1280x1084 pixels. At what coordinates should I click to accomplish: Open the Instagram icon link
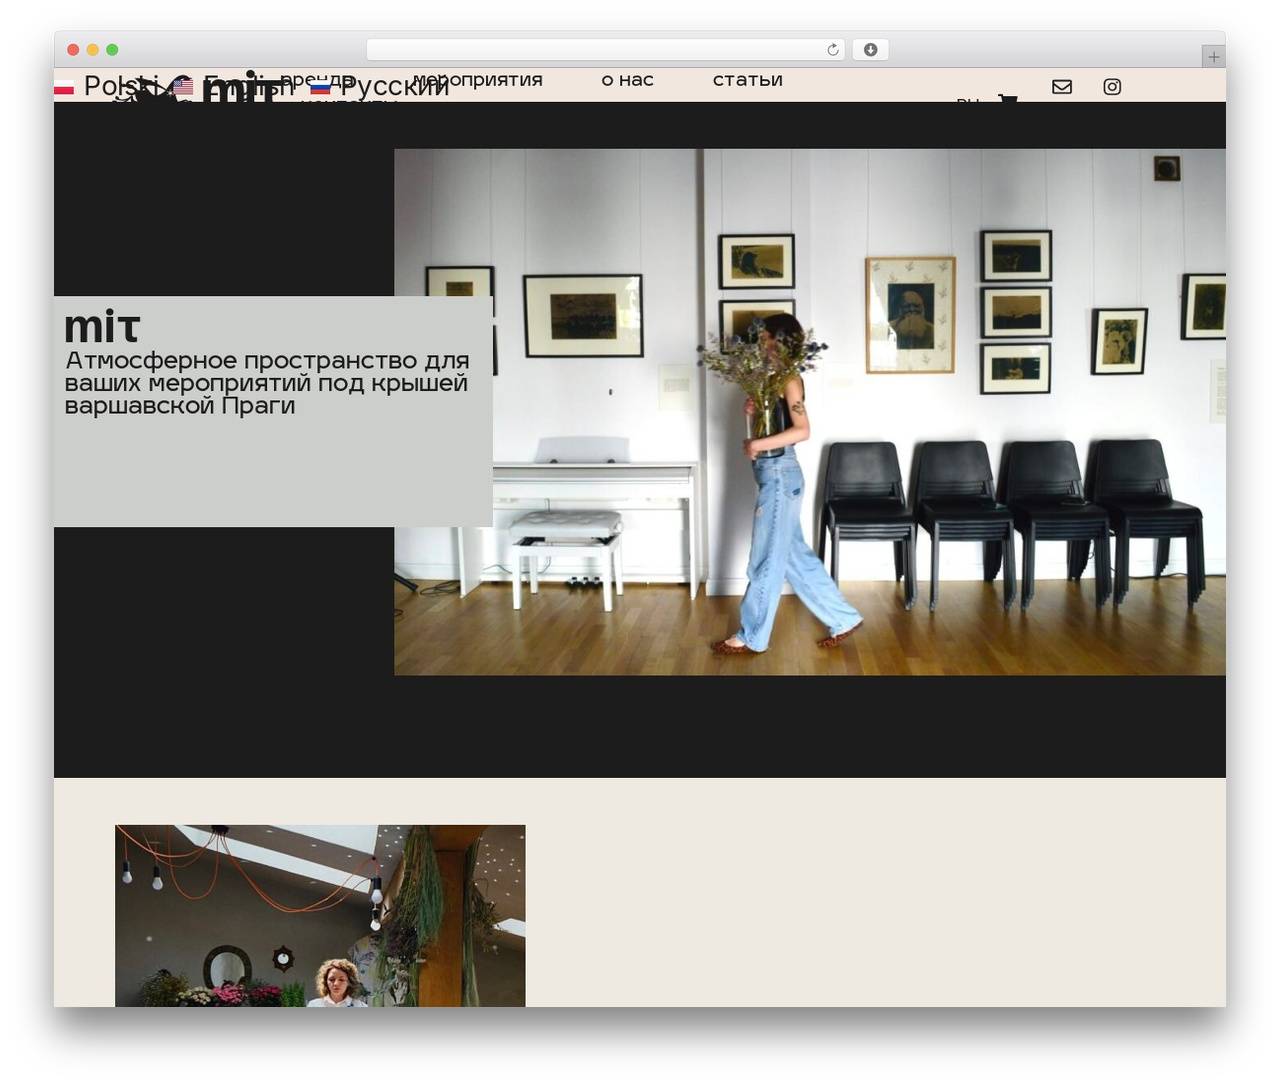pyautogui.click(x=1112, y=87)
